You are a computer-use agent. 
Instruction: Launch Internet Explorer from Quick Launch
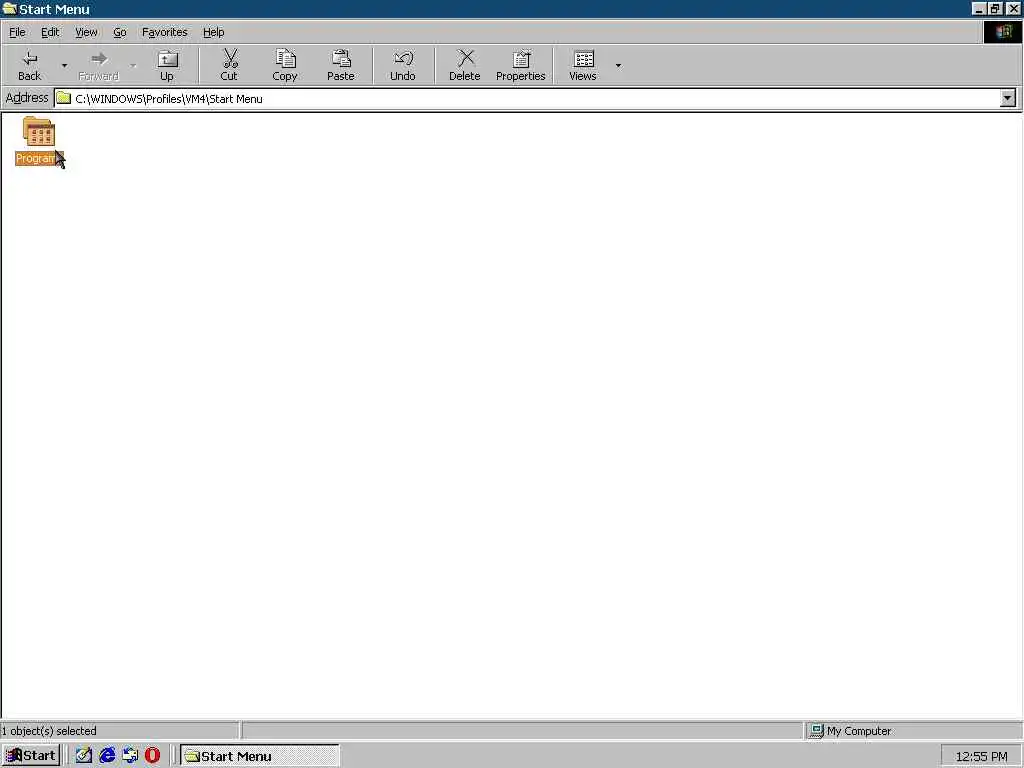(107, 756)
